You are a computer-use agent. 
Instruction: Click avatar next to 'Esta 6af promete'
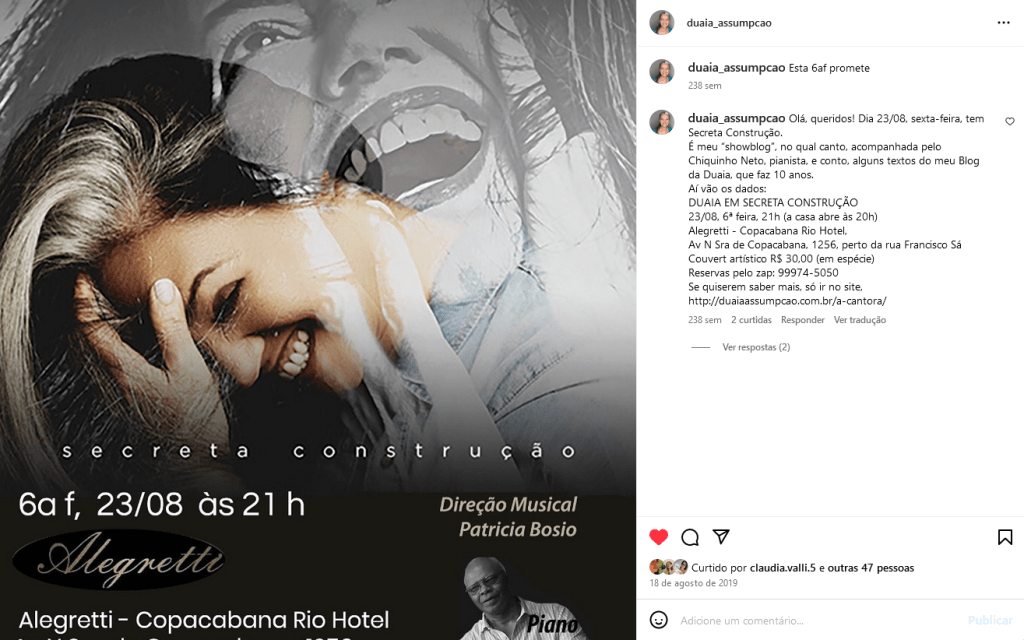click(662, 72)
